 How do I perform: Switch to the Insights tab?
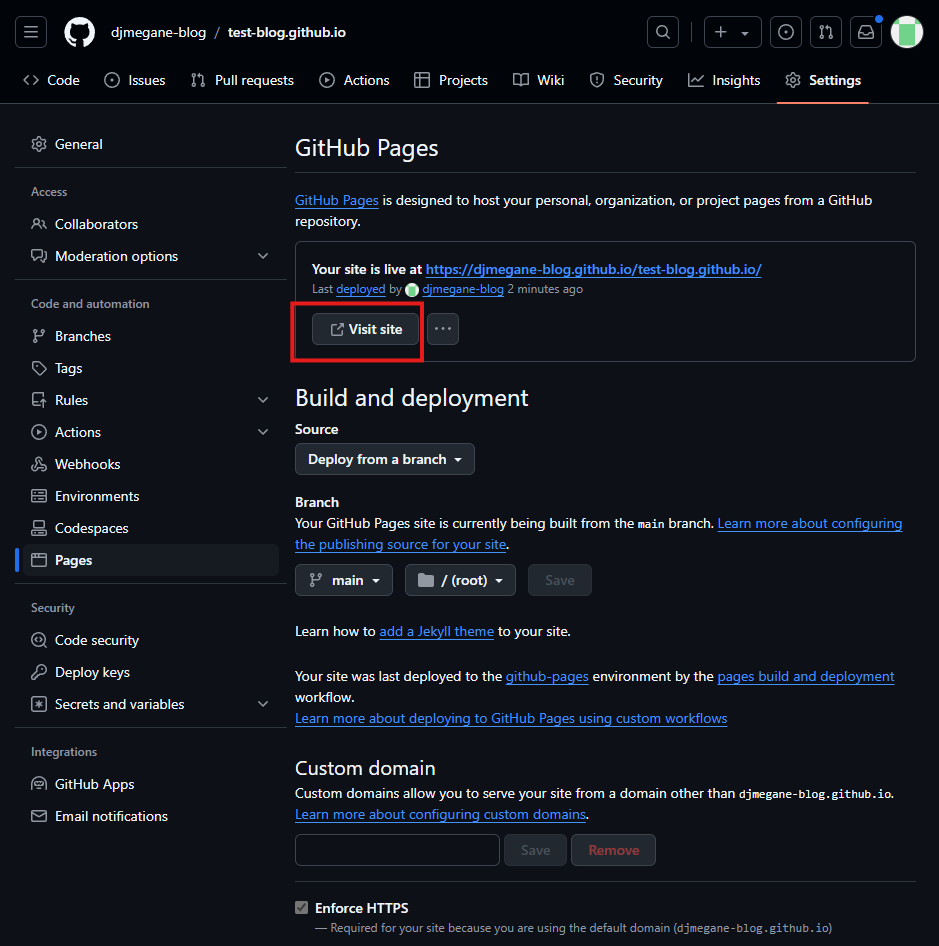pos(724,80)
